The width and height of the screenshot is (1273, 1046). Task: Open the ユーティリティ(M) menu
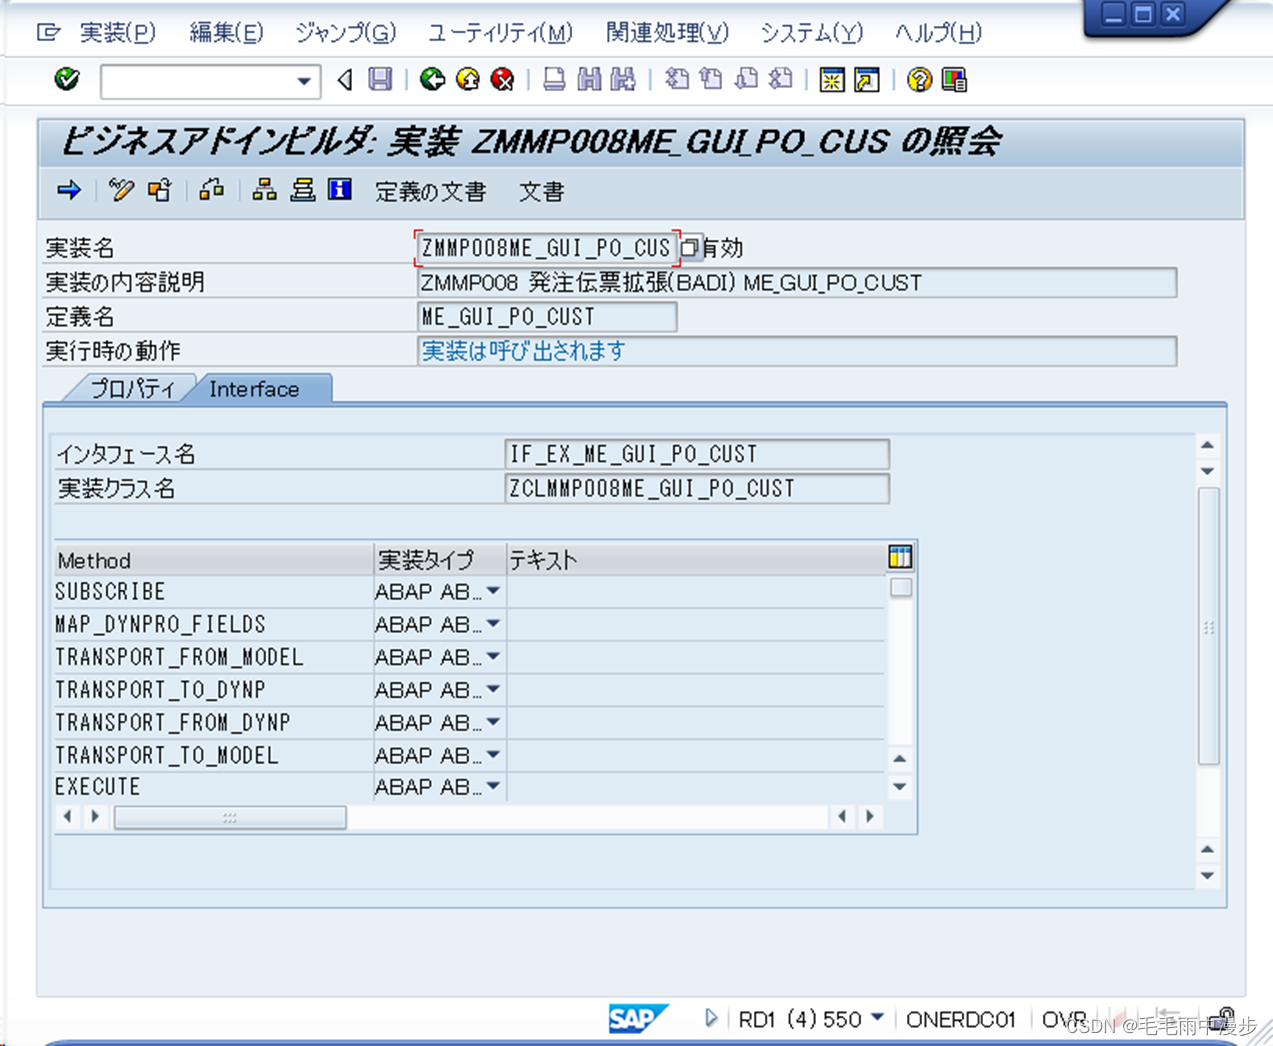[500, 33]
